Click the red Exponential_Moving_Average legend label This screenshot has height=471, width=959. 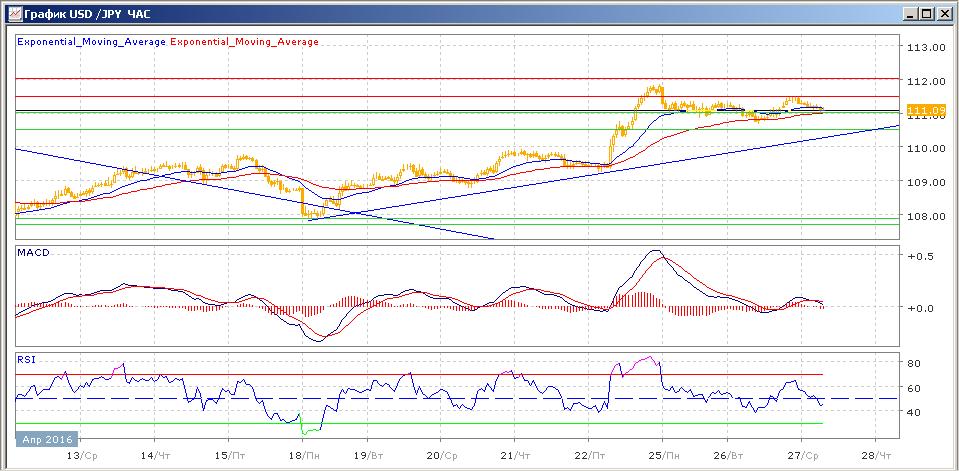[246, 42]
